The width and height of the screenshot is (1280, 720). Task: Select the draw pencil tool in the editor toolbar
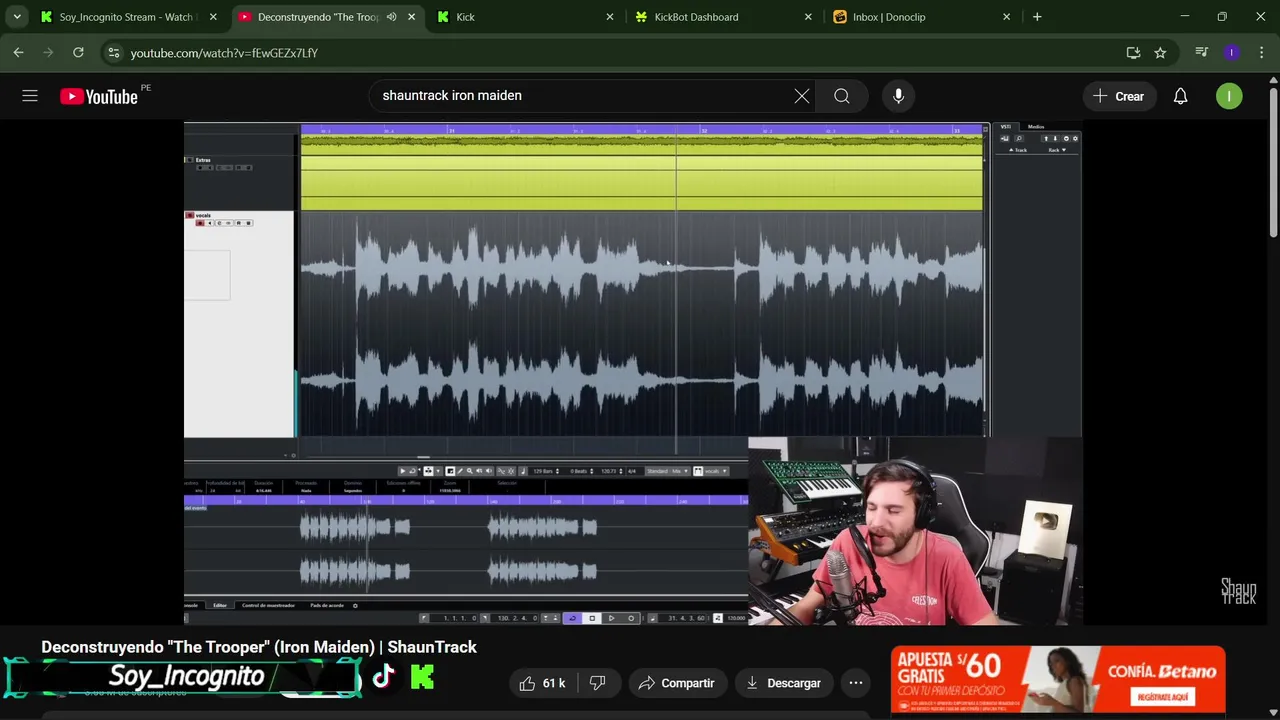(460, 471)
